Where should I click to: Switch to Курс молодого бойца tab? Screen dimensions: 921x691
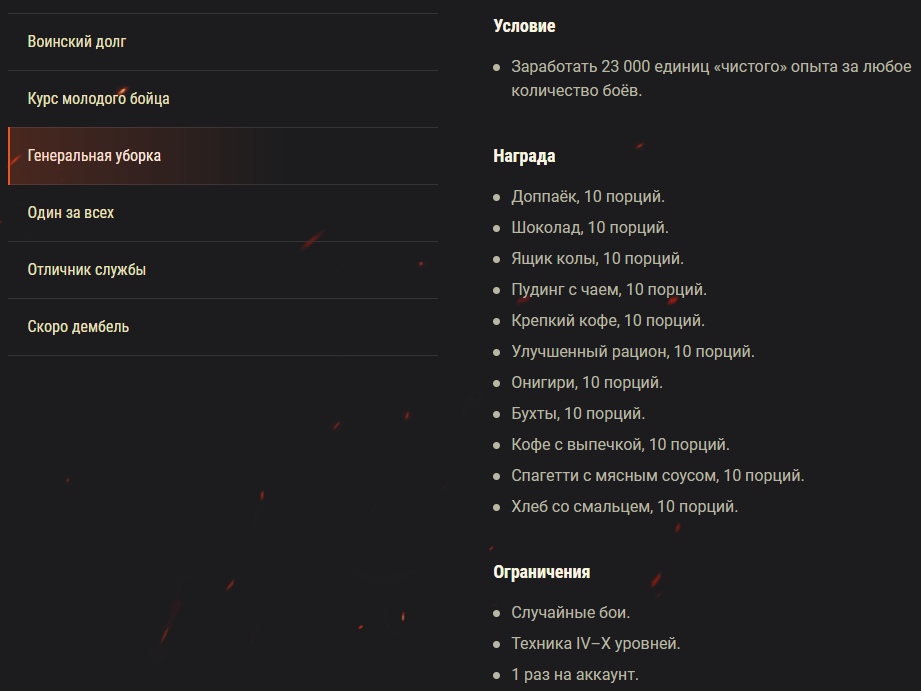point(98,99)
